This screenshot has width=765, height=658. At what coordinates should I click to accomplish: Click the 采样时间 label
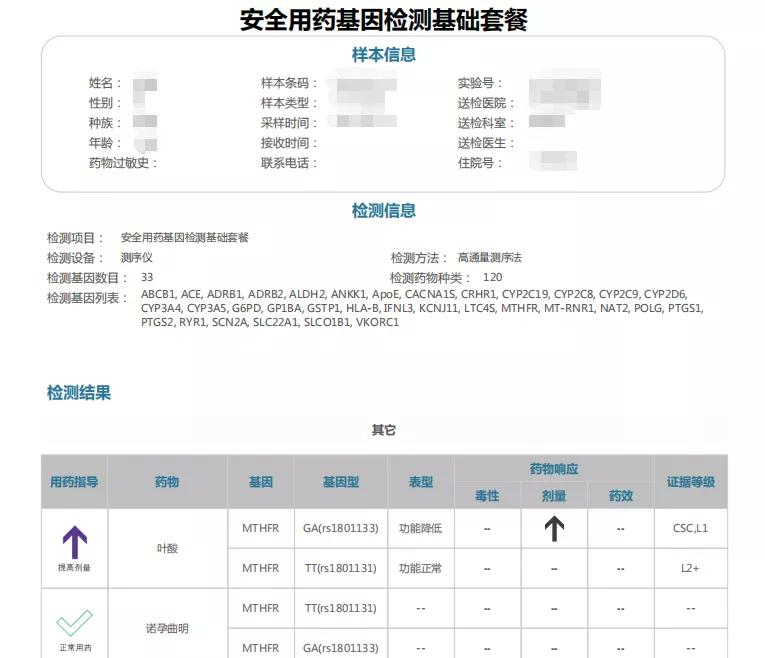pyautogui.click(x=289, y=123)
